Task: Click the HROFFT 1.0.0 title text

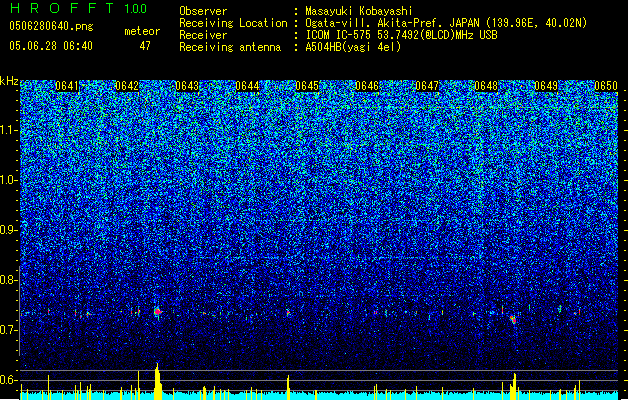Action: 78,8
